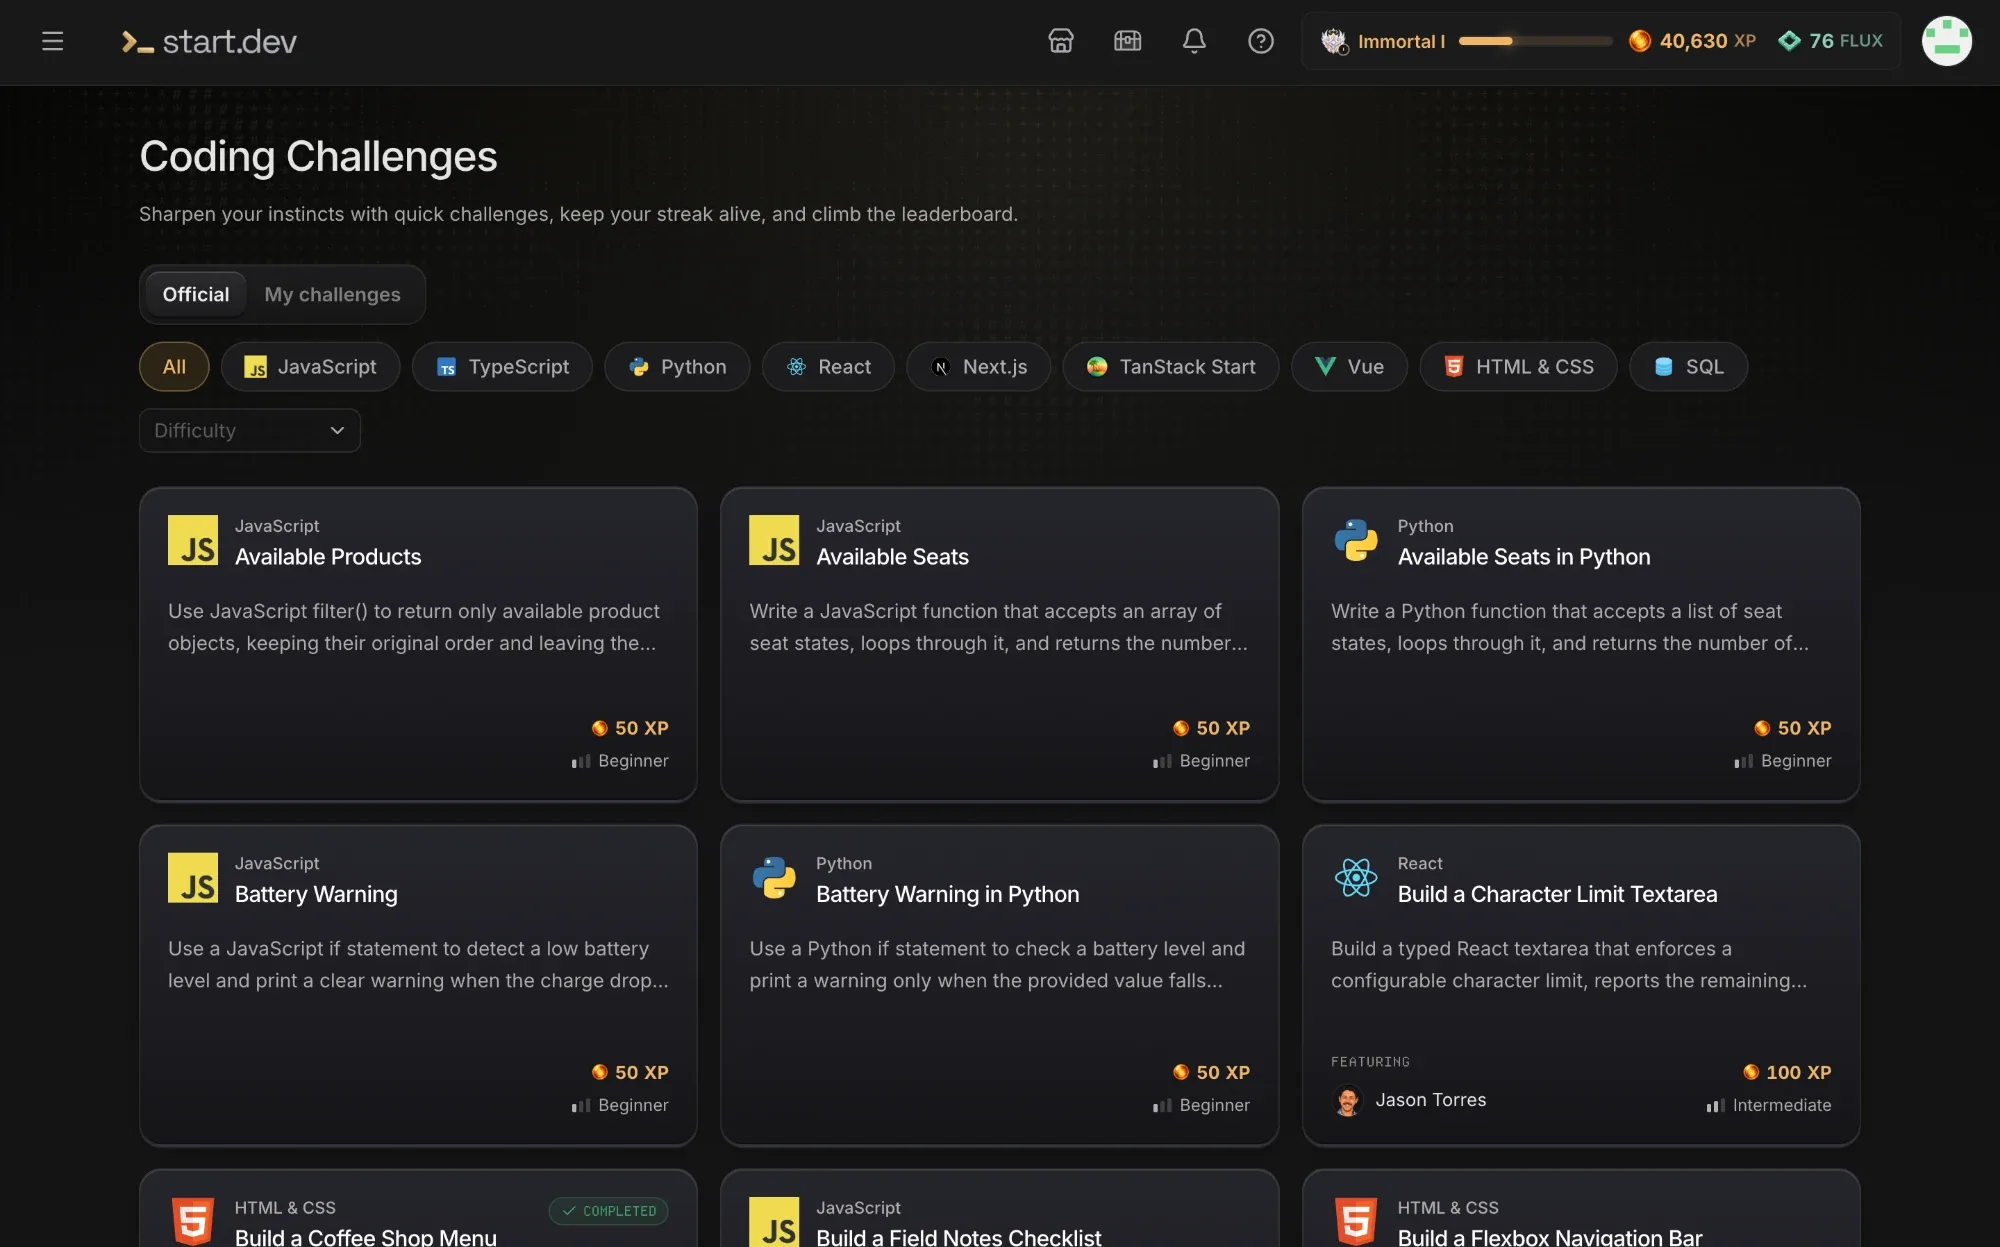Filter by TypeScript
Image resolution: width=2000 pixels, height=1247 pixels.
[502, 367]
